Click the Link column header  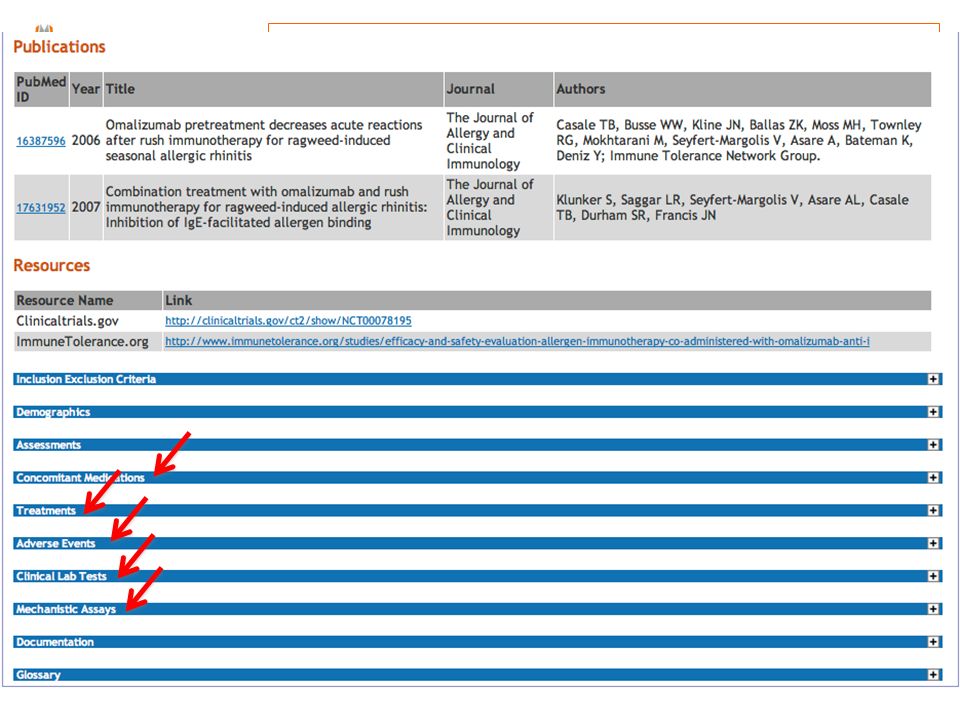[547, 300]
